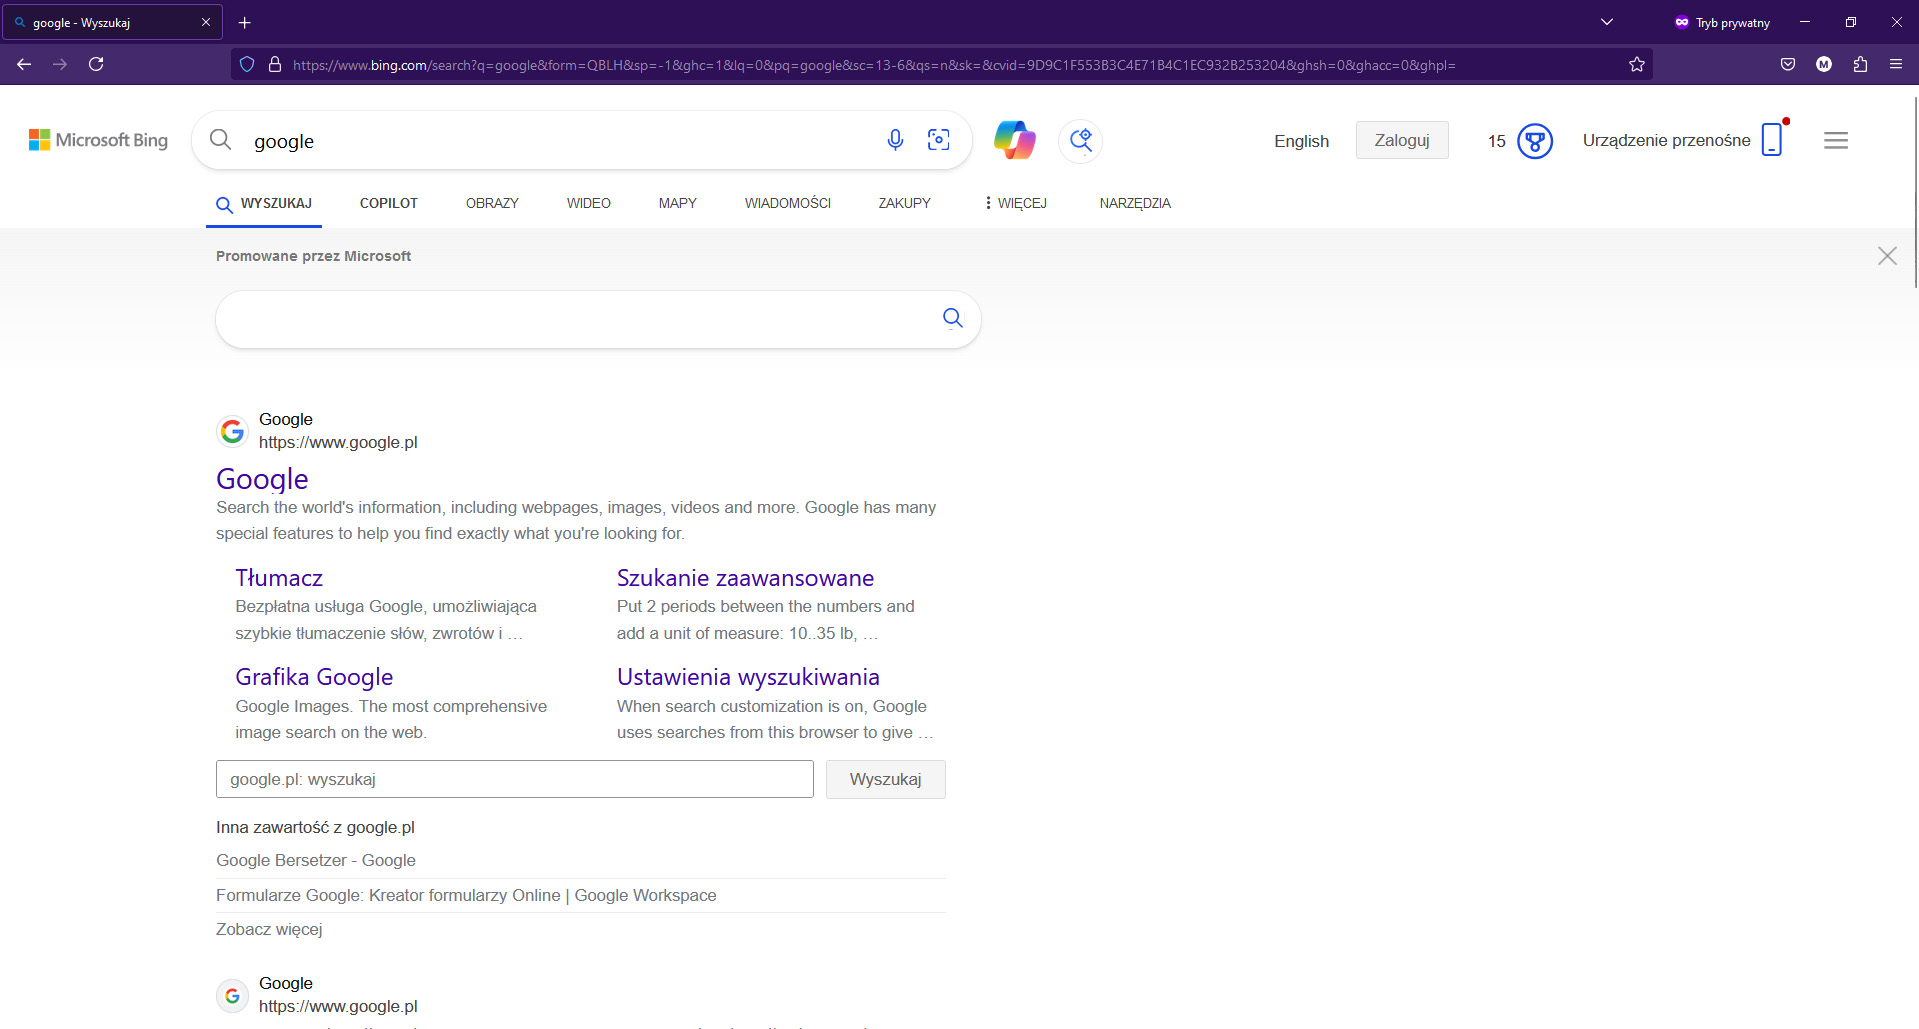Switch to the OBRAZY tab
Screen dimensions: 1919x1029
[492, 203]
